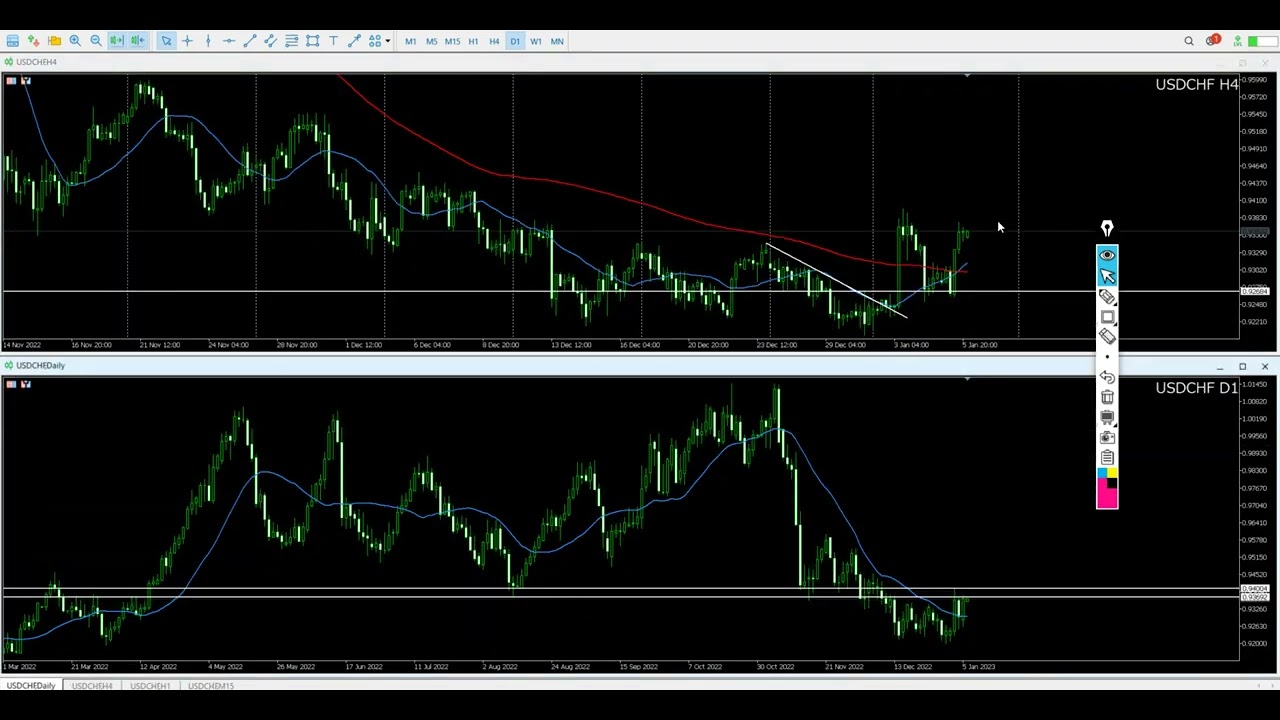Switch to the USDCHF H4 chart tab
This screenshot has height=720, width=1280.
(x=92, y=686)
